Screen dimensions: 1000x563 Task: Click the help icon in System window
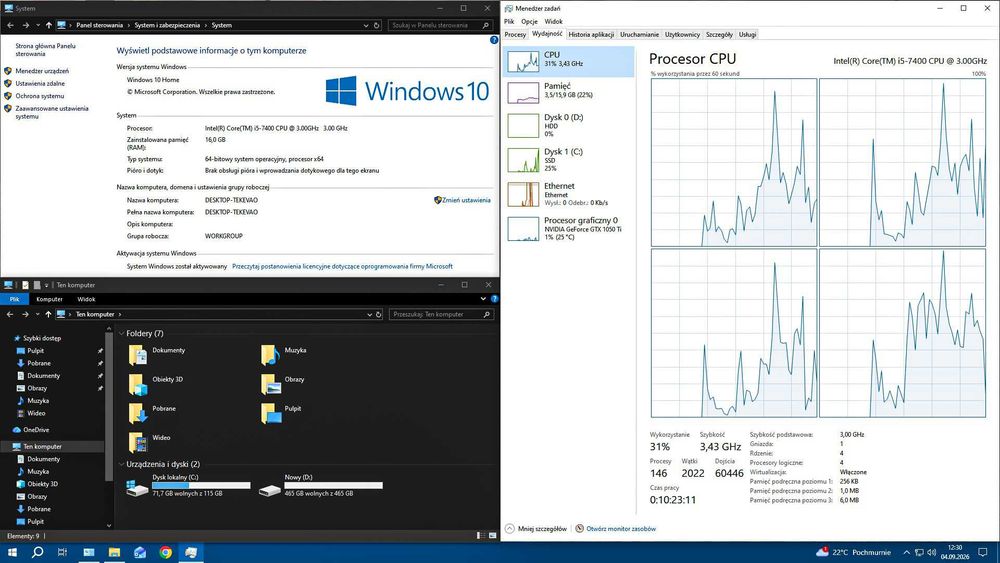[x=494, y=40]
